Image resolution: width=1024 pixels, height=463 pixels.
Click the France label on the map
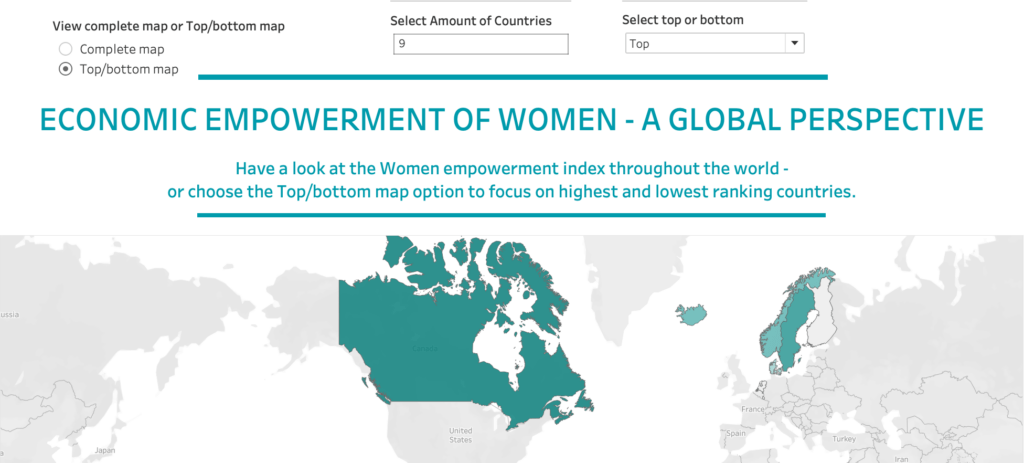pyautogui.click(x=753, y=409)
